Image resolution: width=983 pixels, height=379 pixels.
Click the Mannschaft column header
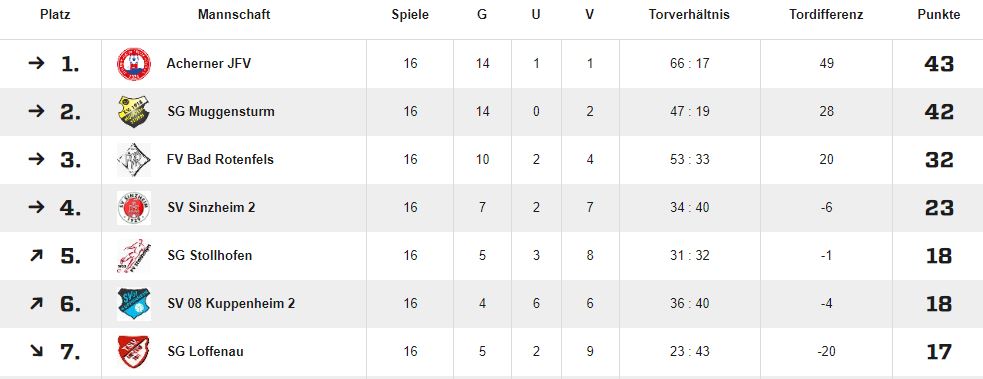[234, 15]
